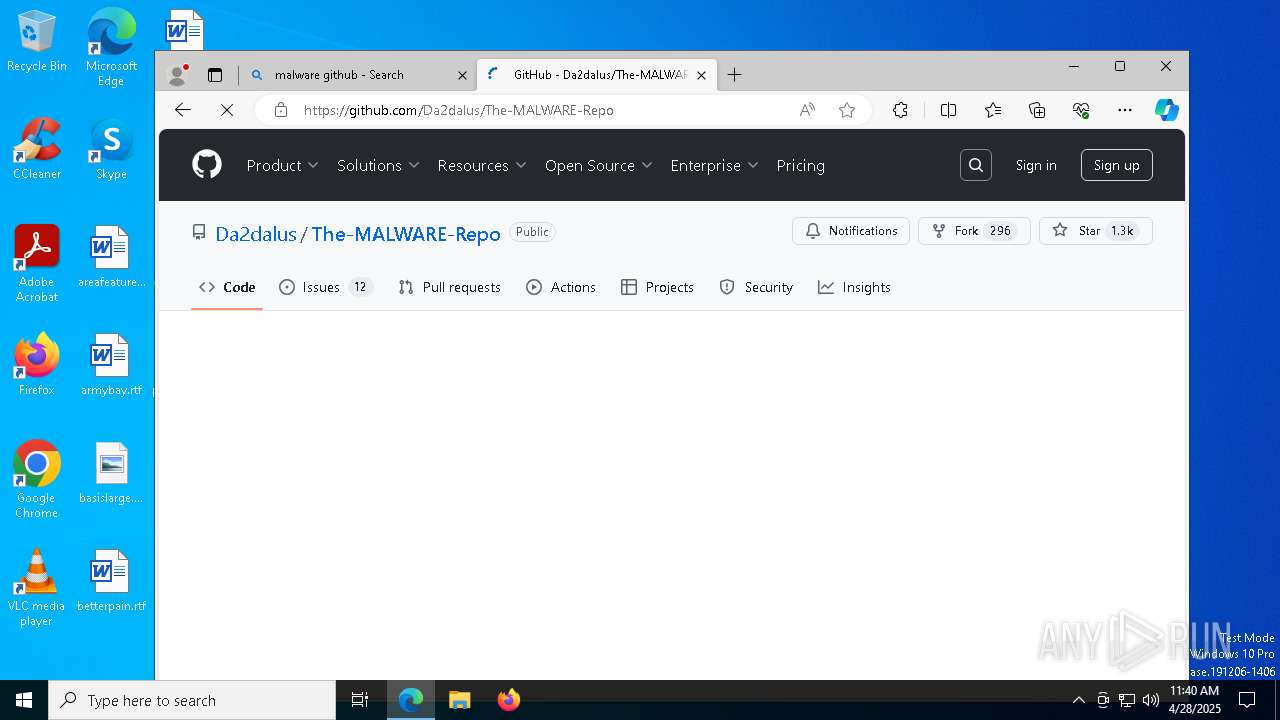Open the Action Center notifications icon
This screenshot has width=1280, height=720.
(x=1247, y=700)
